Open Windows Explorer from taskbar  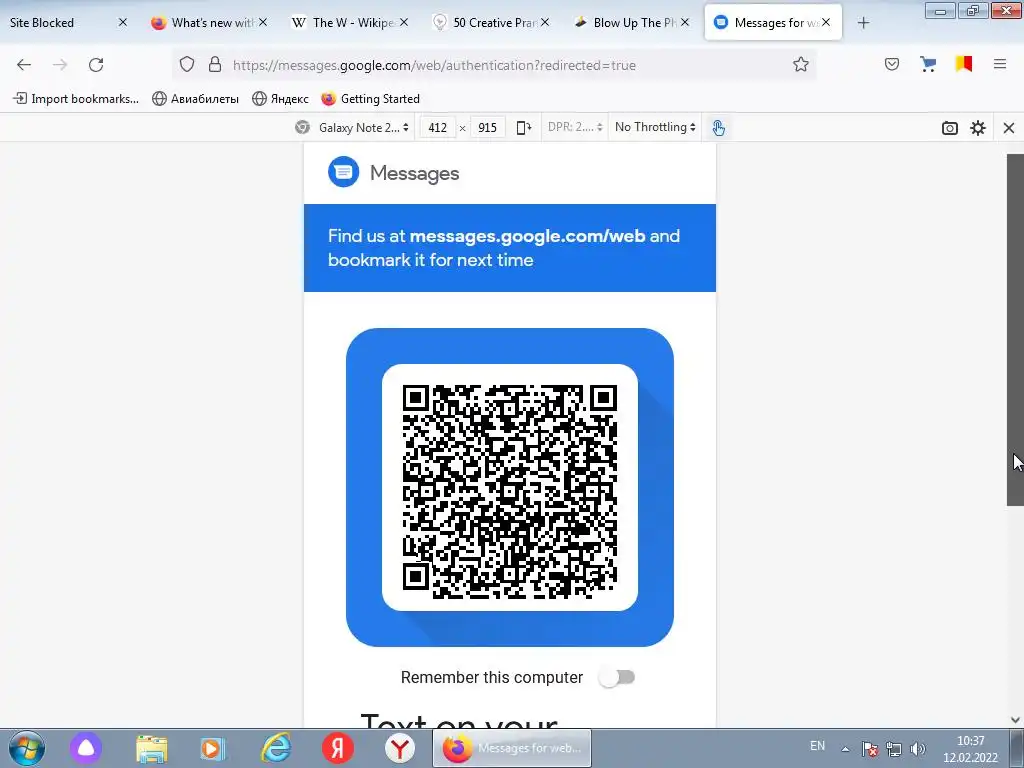(152, 749)
